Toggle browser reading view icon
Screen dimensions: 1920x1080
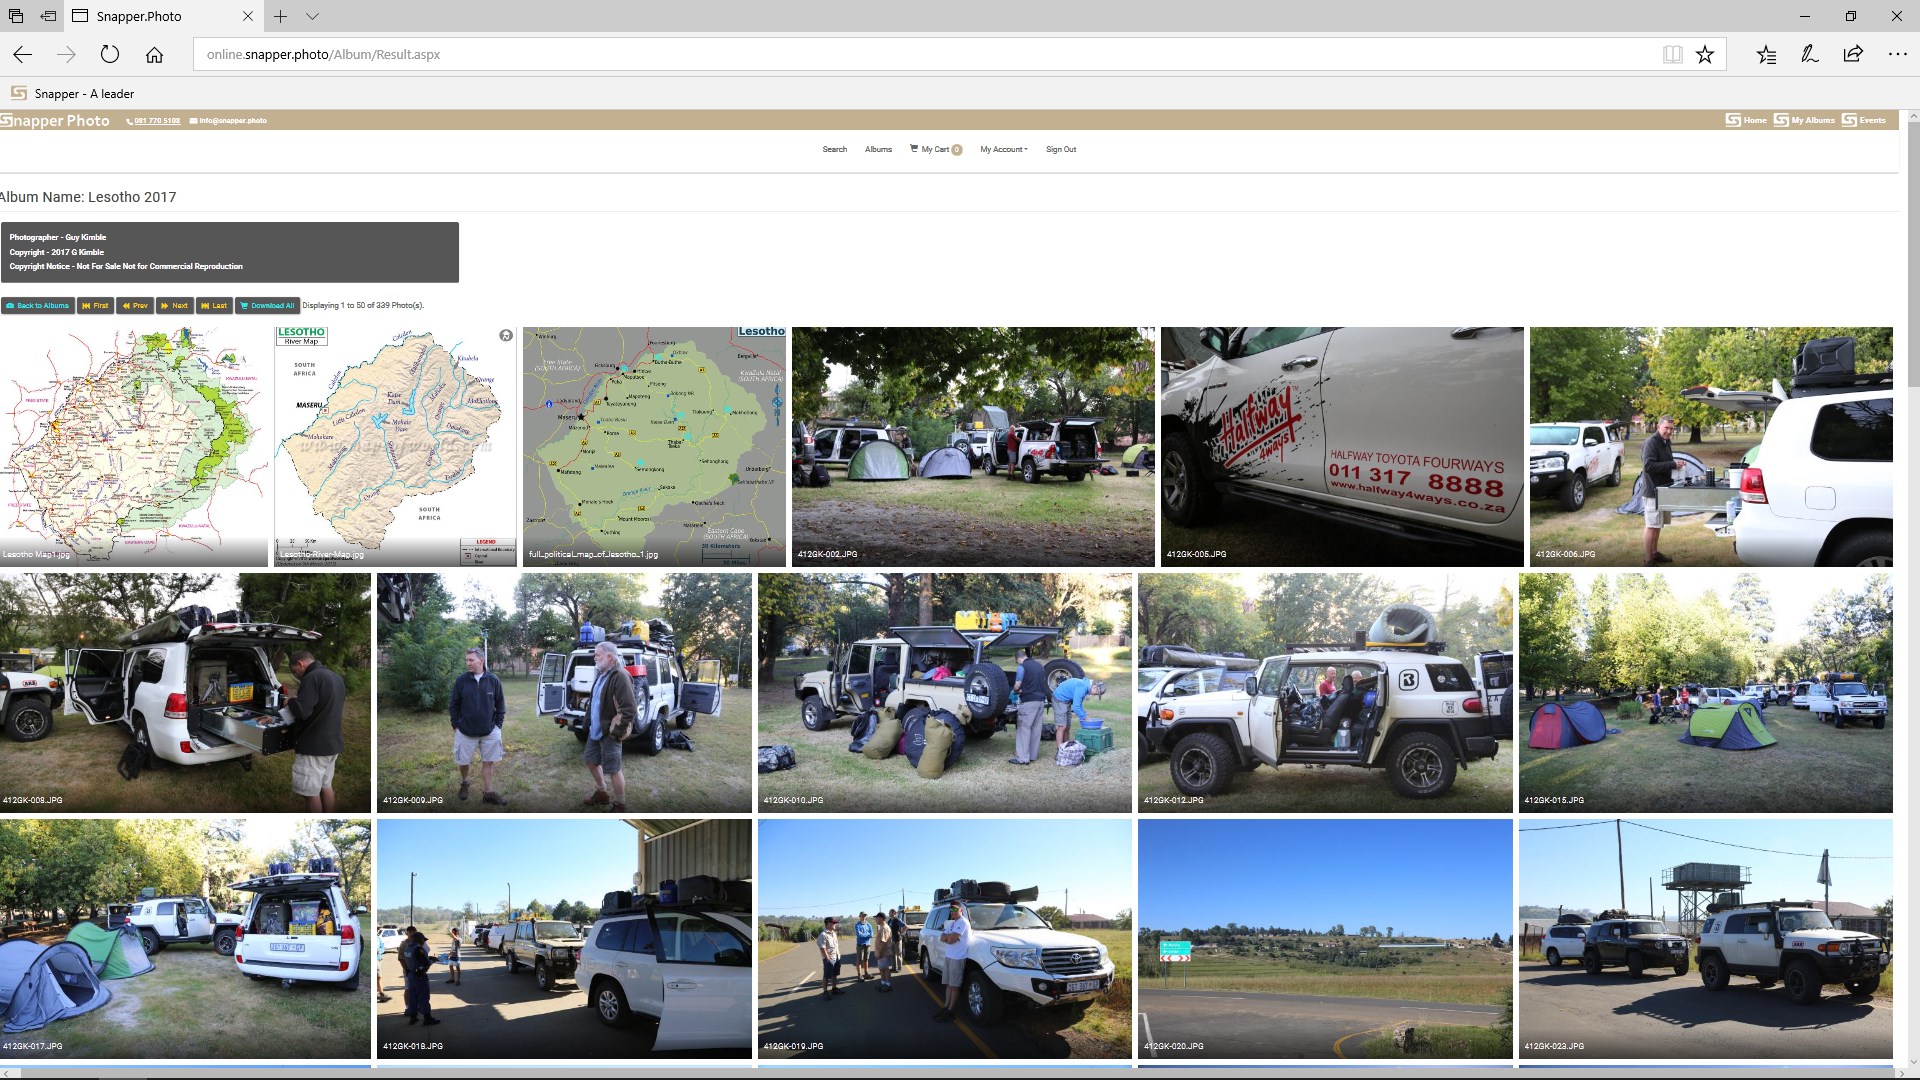pos(1672,55)
